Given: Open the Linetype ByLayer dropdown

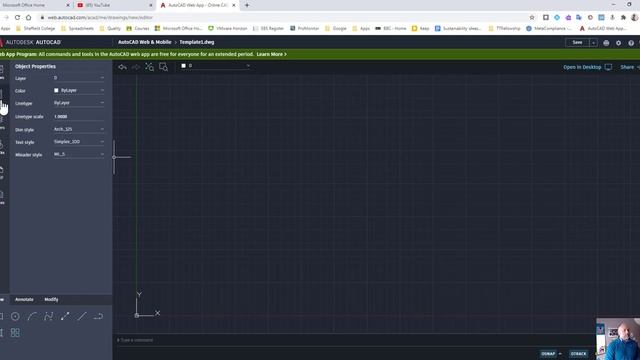Looking at the screenshot, I should [x=79, y=103].
